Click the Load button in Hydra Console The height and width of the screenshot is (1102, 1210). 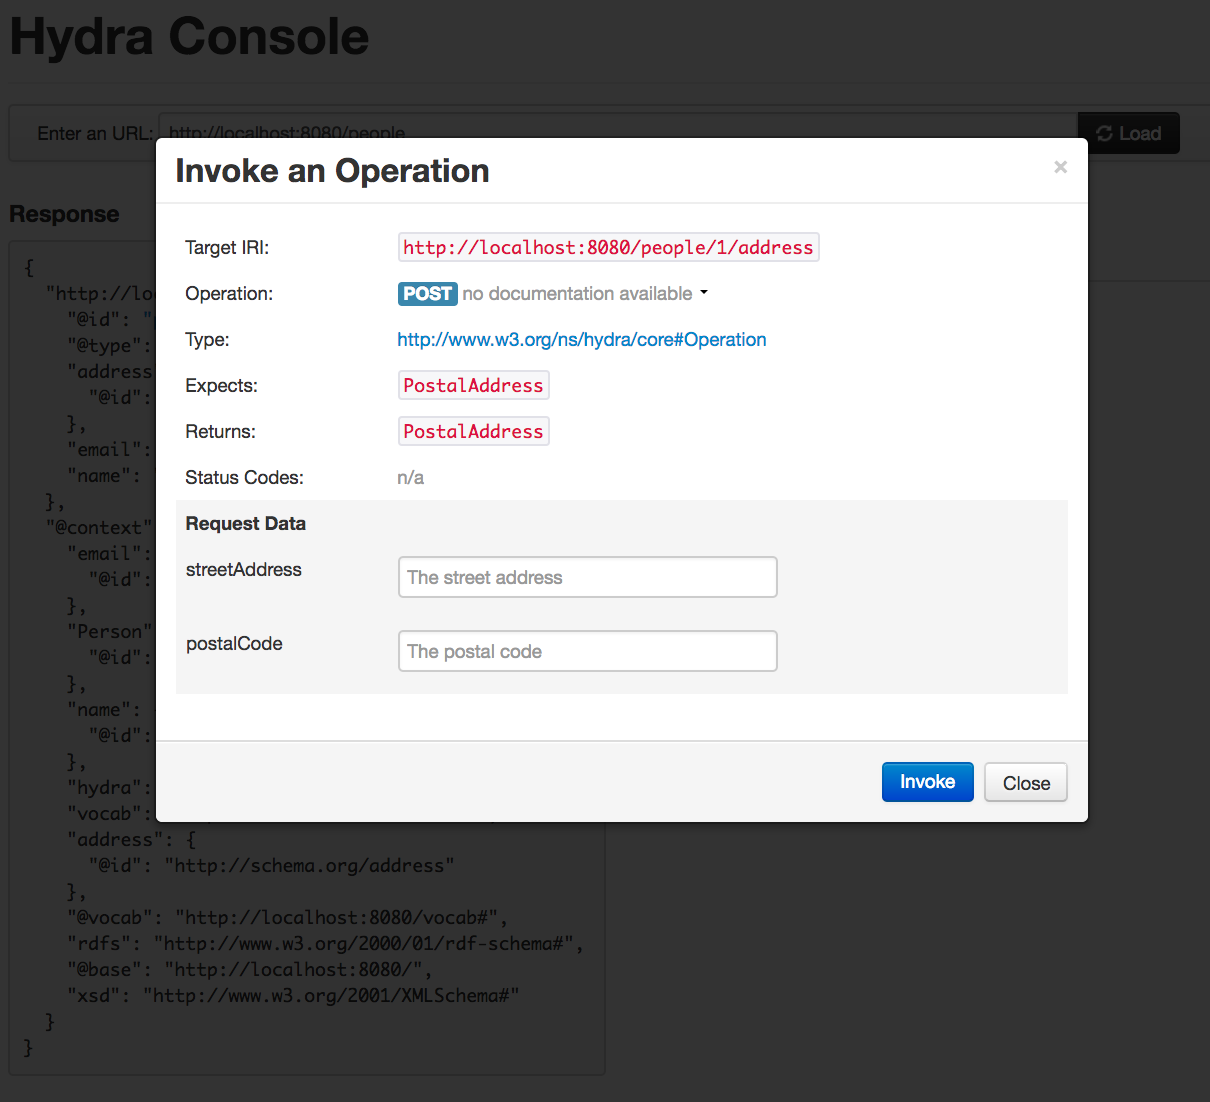(x=1129, y=133)
